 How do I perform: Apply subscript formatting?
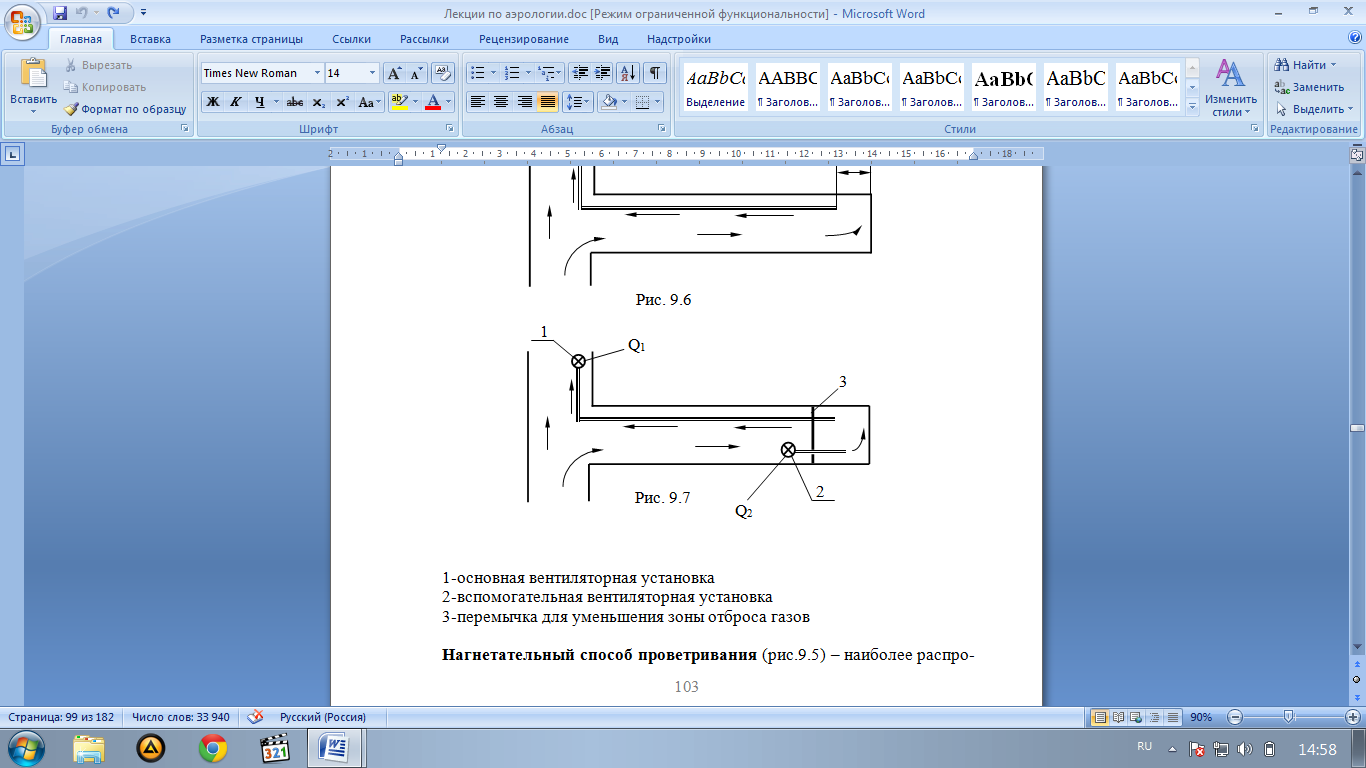[319, 102]
